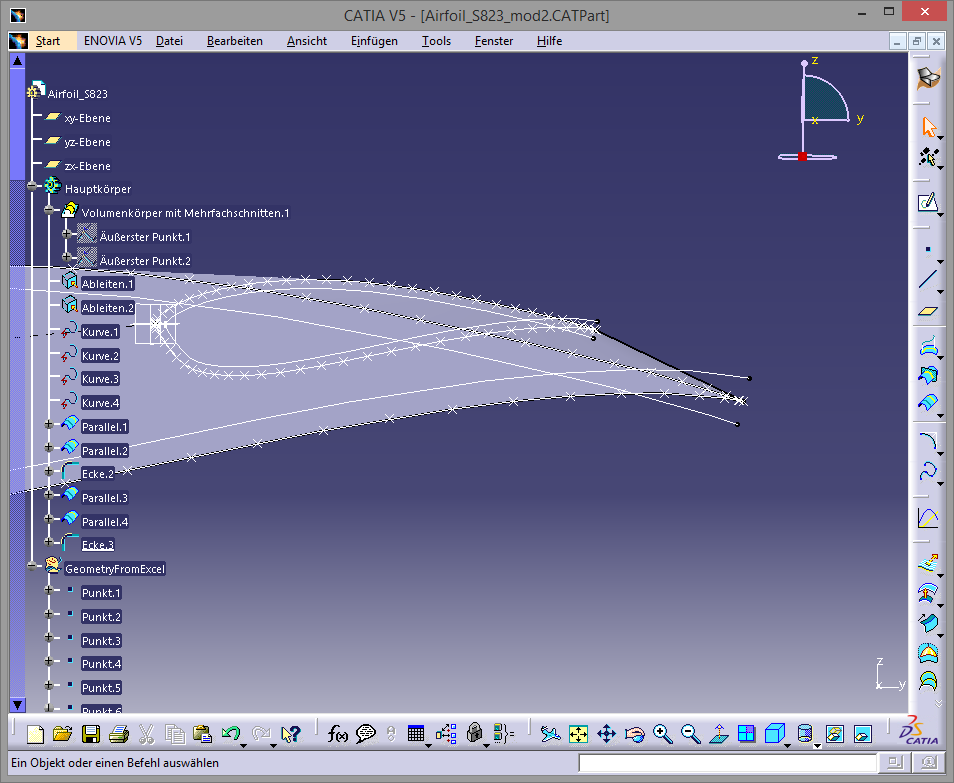Open the ENOVIA V5 menu
The image size is (954, 783).
pos(113,41)
